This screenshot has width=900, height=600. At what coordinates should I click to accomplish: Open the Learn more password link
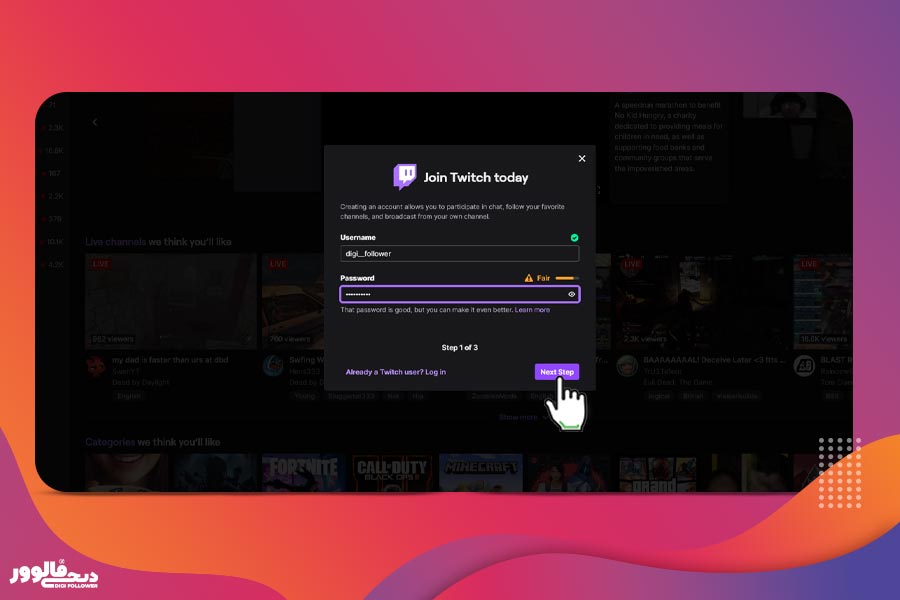click(532, 310)
